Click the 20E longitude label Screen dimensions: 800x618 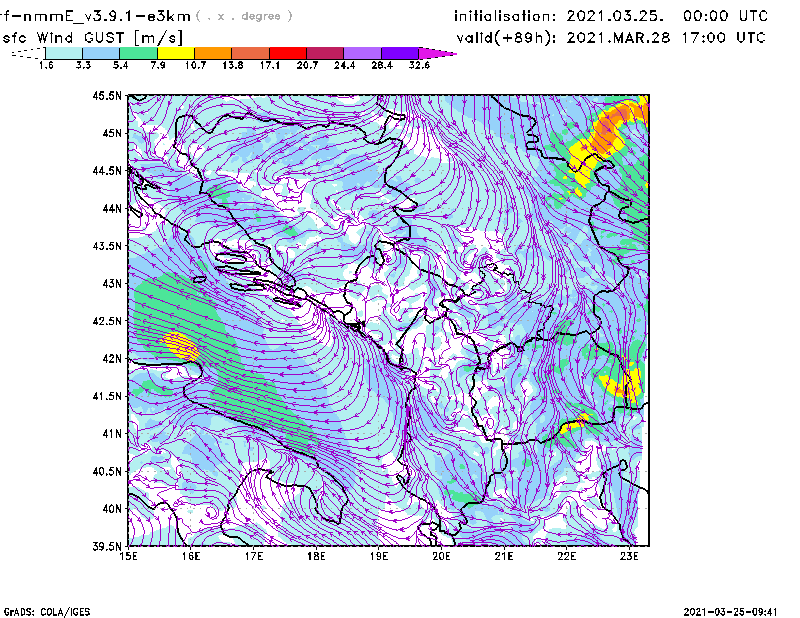(x=441, y=556)
